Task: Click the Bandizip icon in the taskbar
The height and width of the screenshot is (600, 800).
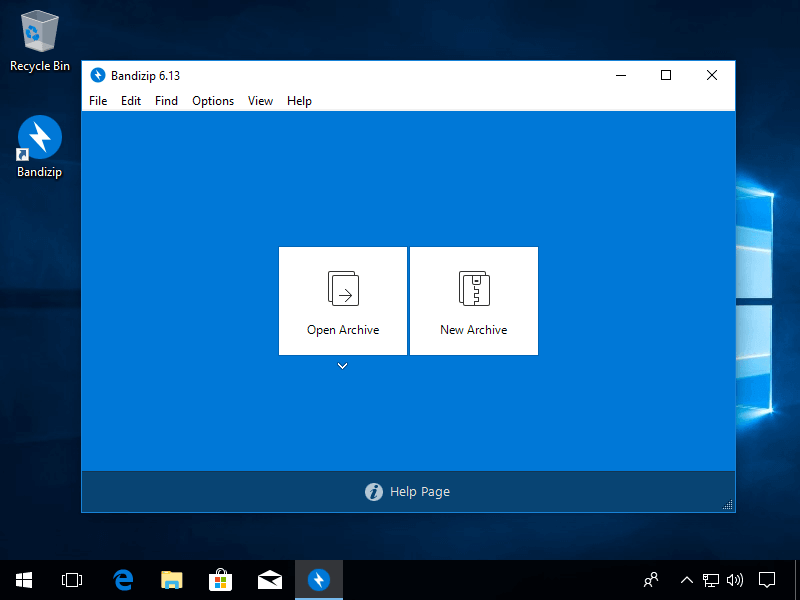Action: pyautogui.click(x=318, y=580)
